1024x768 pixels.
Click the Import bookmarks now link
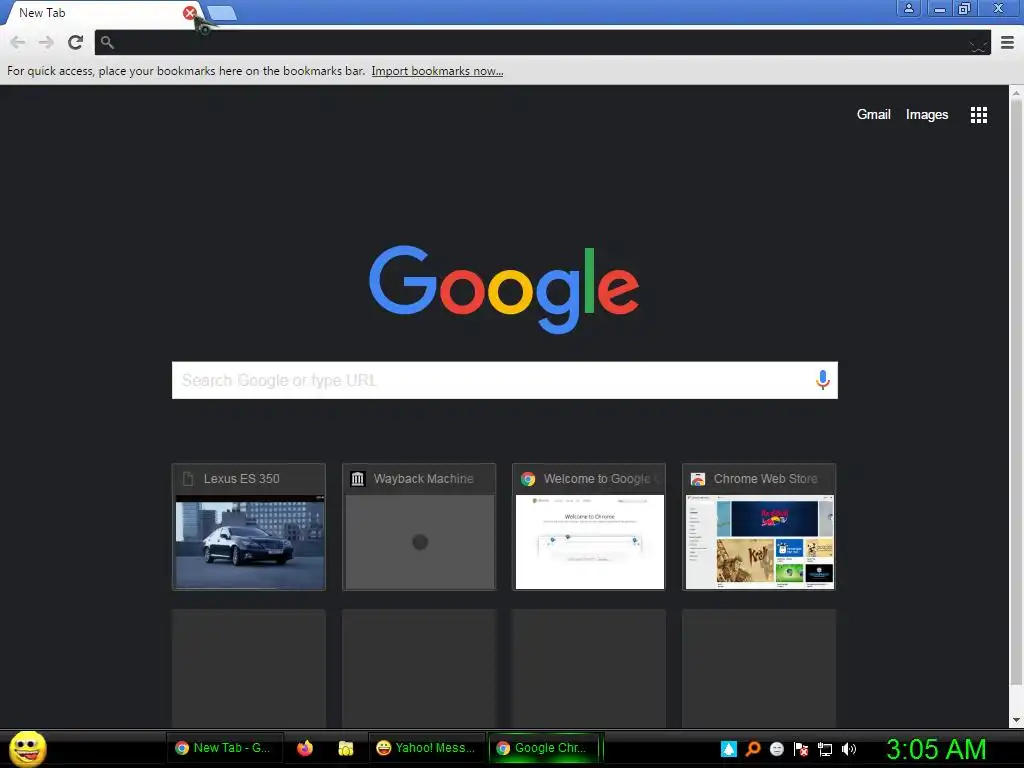point(437,71)
